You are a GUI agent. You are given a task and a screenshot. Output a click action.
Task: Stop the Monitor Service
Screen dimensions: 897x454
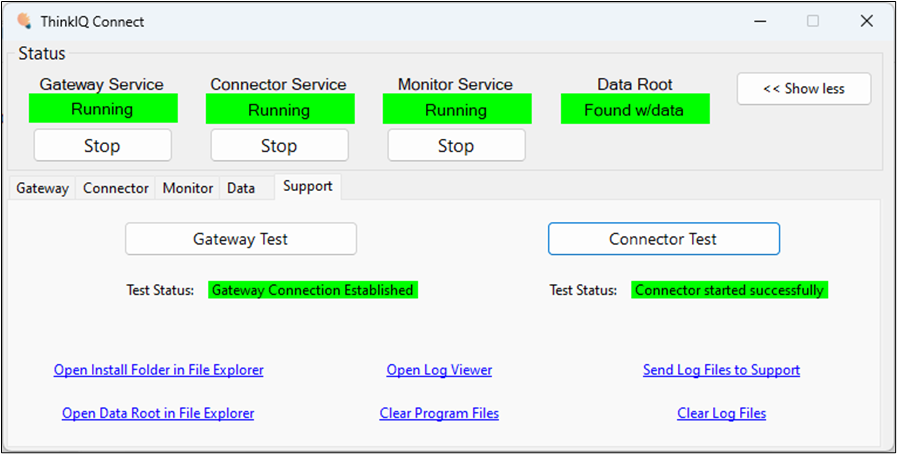[x=456, y=145]
